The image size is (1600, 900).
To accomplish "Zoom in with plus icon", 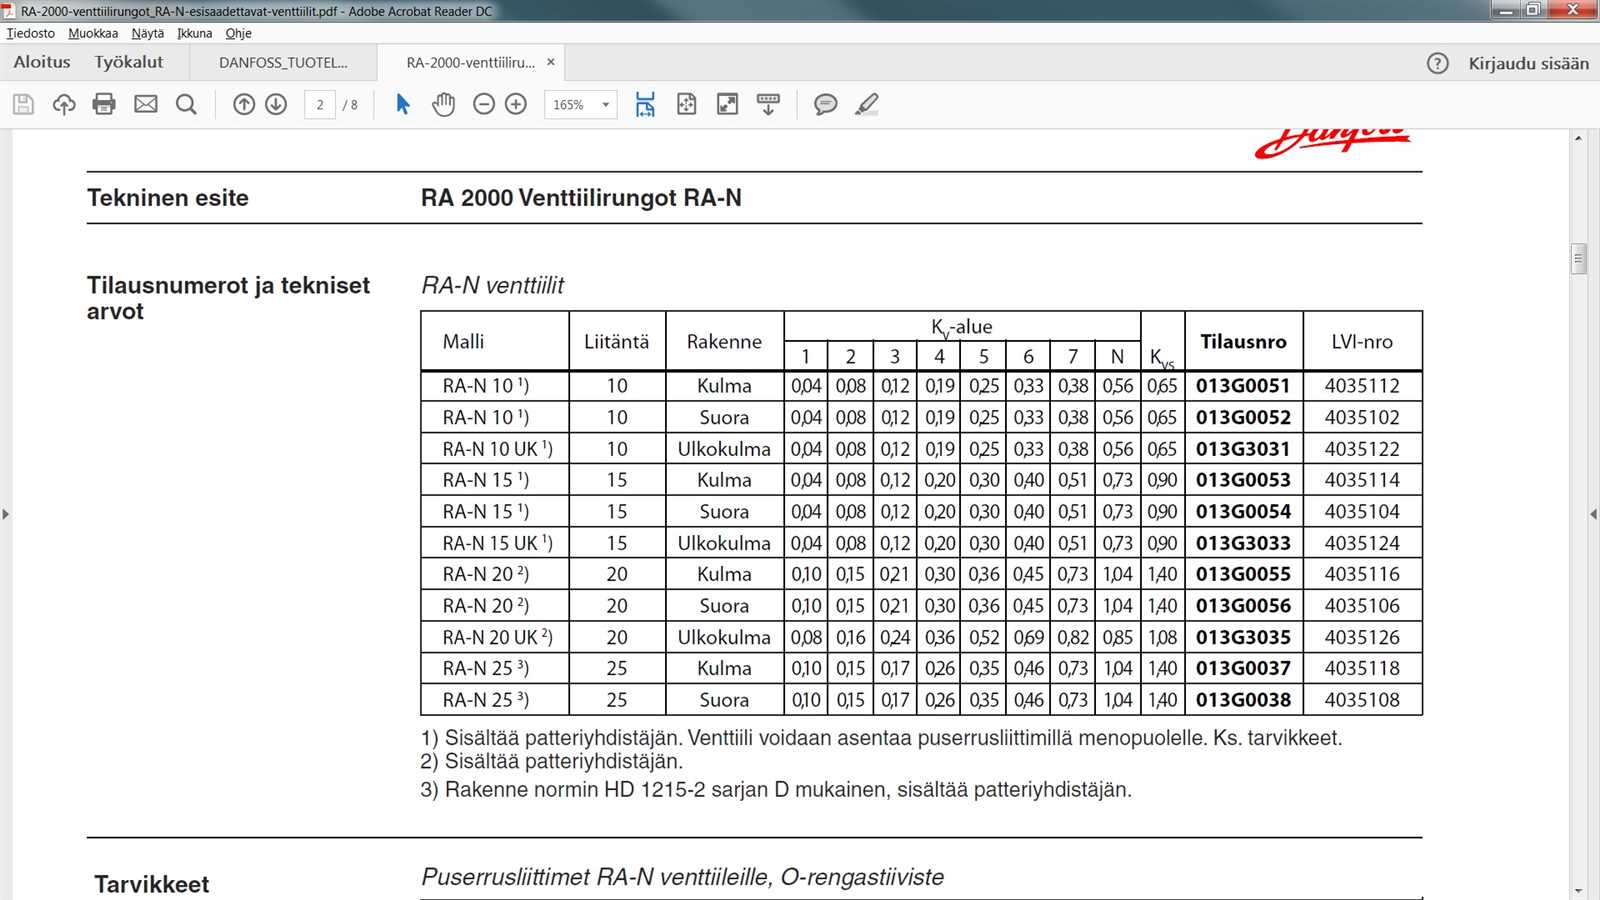I will pyautogui.click(x=516, y=104).
